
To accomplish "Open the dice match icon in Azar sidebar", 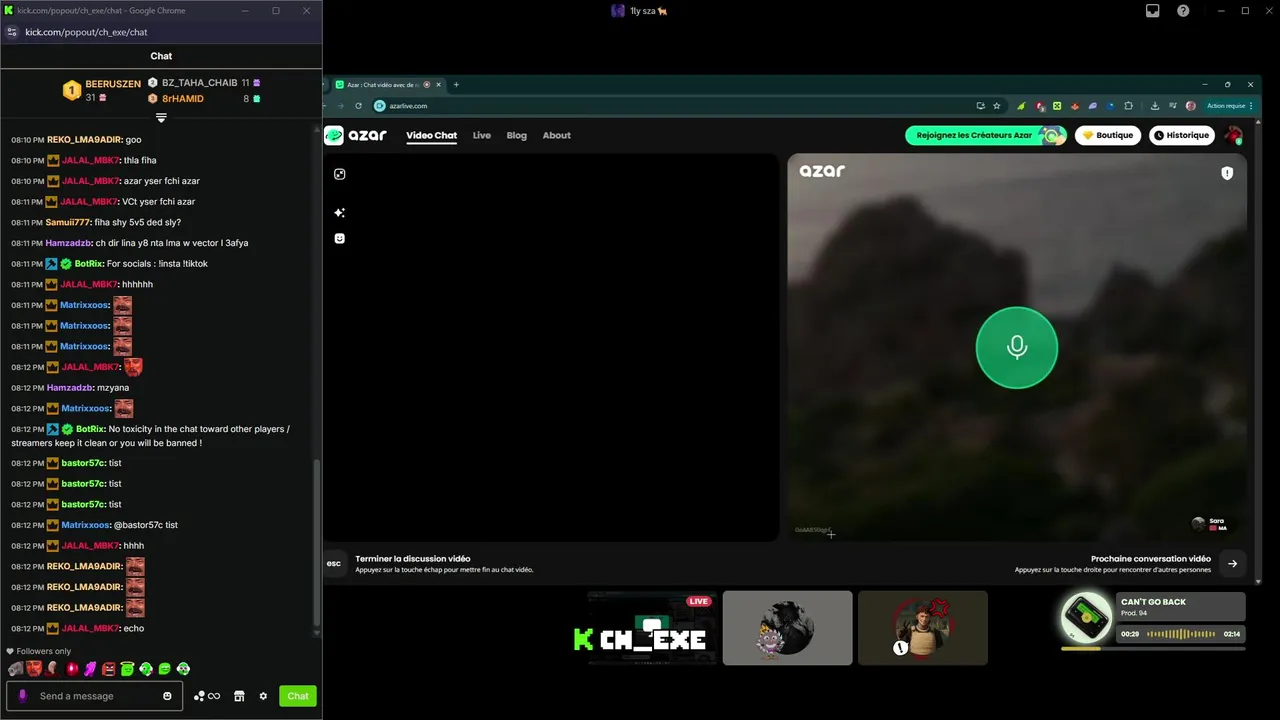I will click(x=339, y=174).
